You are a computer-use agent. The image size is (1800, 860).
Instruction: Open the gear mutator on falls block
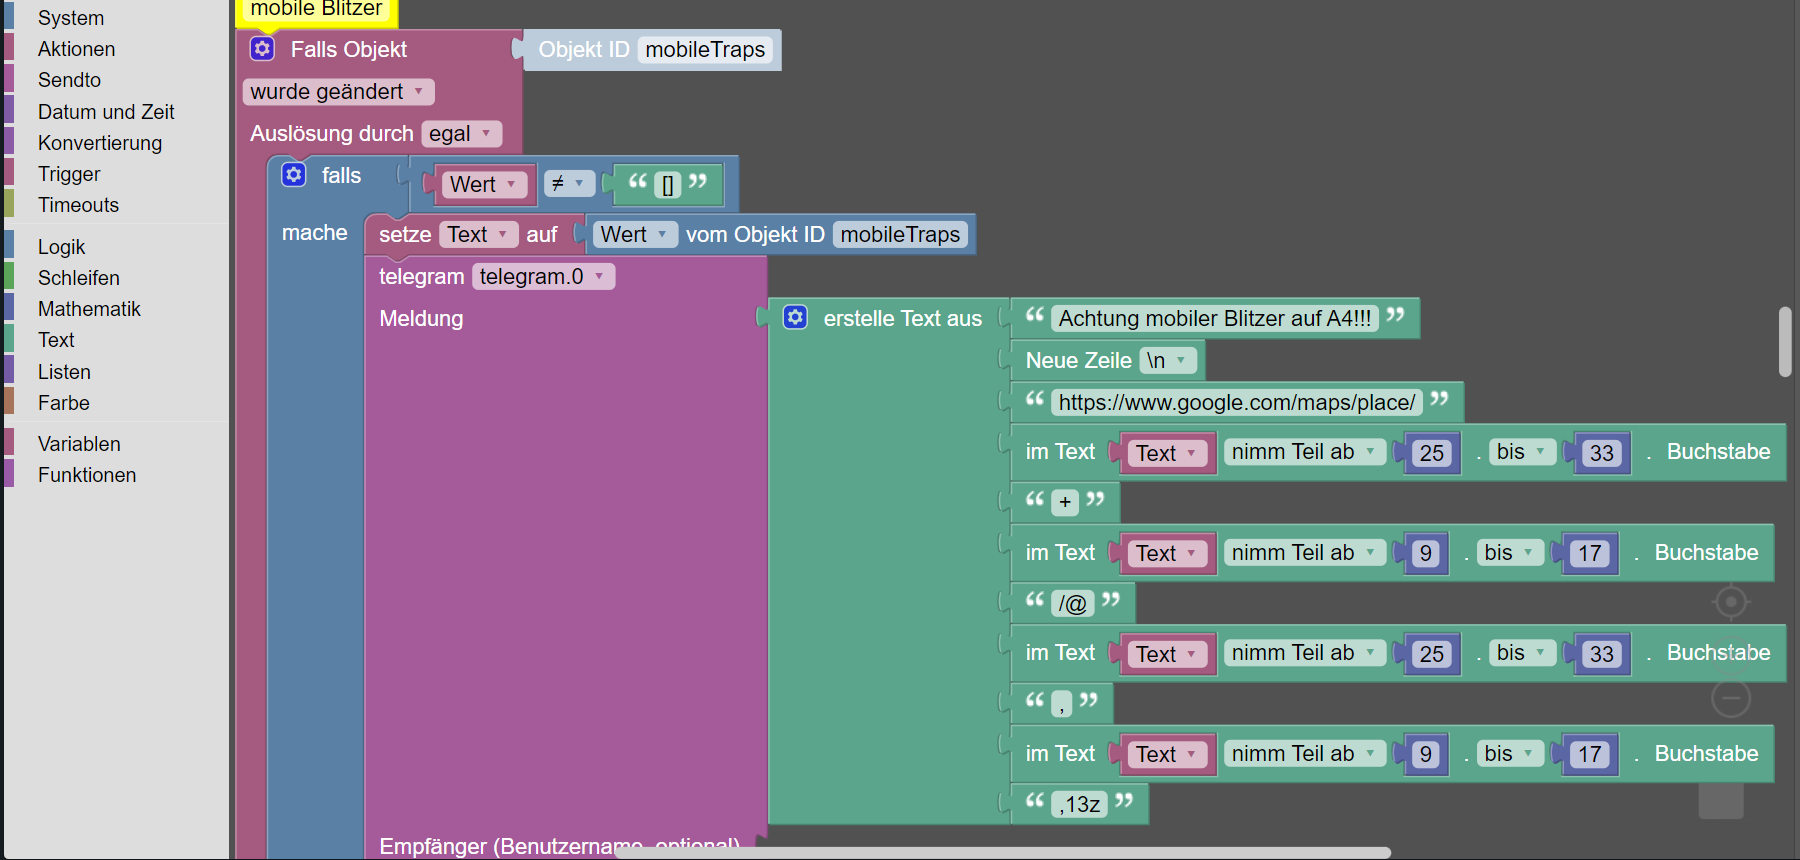point(294,175)
